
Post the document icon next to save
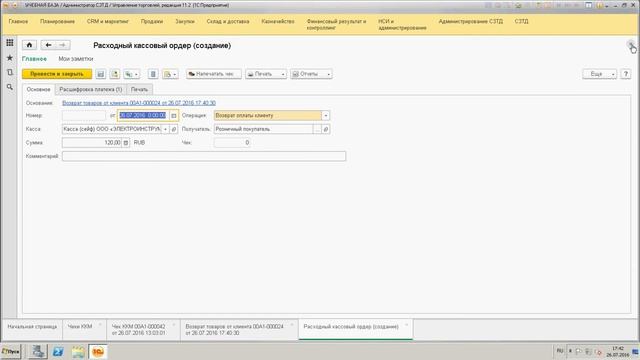(115, 74)
